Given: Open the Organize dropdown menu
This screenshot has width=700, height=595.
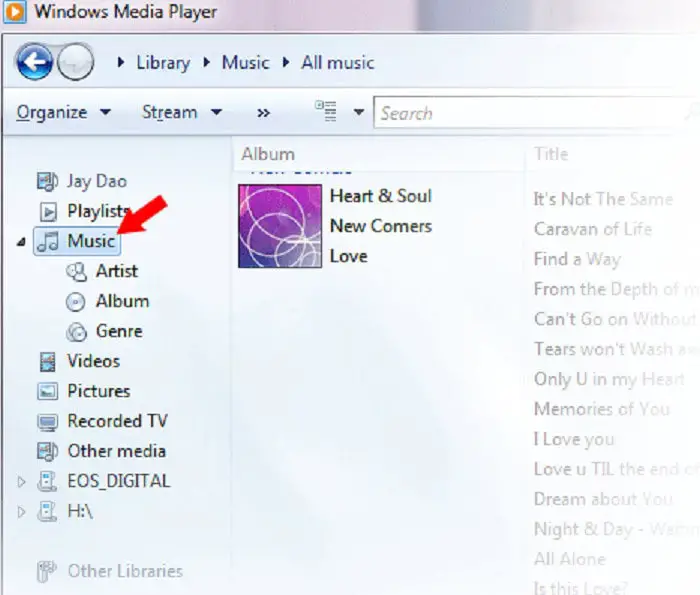Looking at the screenshot, I should [63, 112].
